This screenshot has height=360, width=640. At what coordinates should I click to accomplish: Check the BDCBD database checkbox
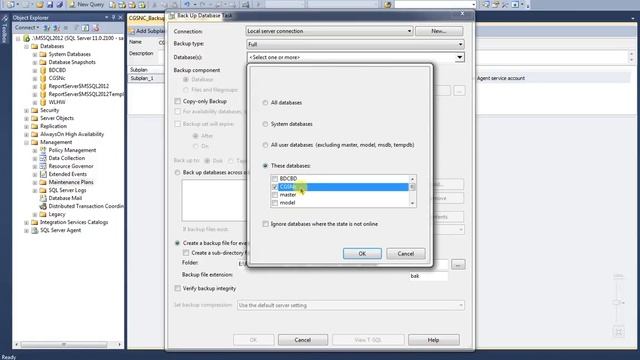pos(275,179)
